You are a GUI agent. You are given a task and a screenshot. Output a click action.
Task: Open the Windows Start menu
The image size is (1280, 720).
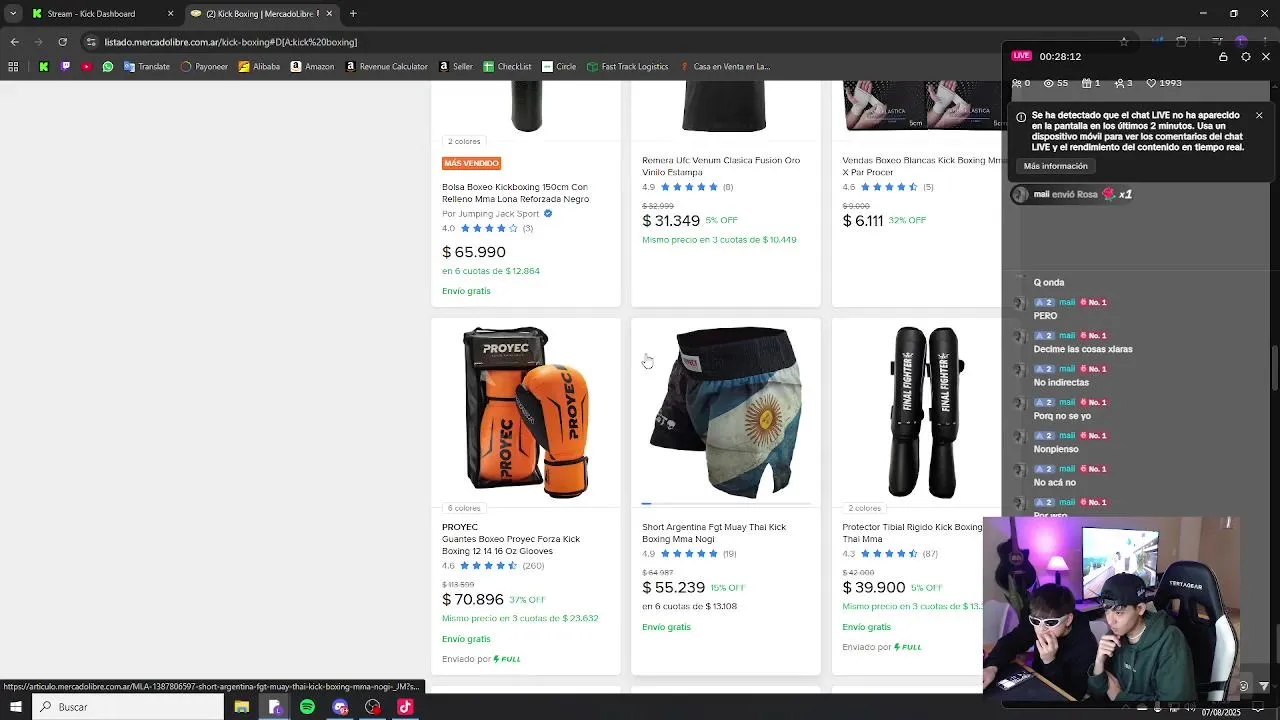click(15, 707)
